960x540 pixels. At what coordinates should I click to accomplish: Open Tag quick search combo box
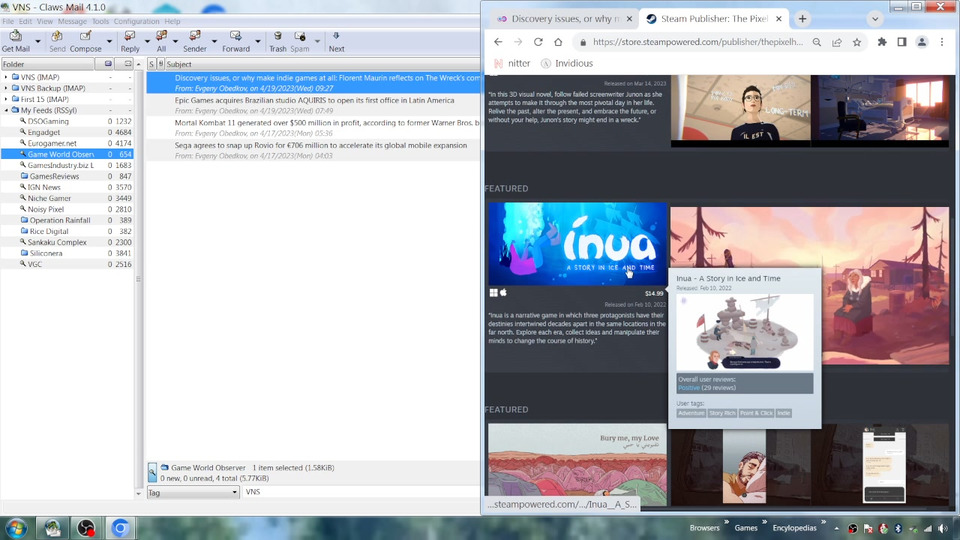click(193, 492)
